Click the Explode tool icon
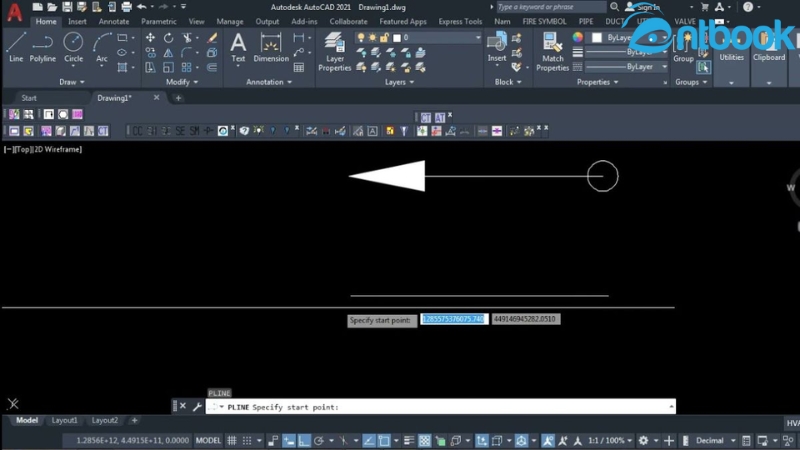Viewport: 800px width, 450px height. tap(212, 53)
